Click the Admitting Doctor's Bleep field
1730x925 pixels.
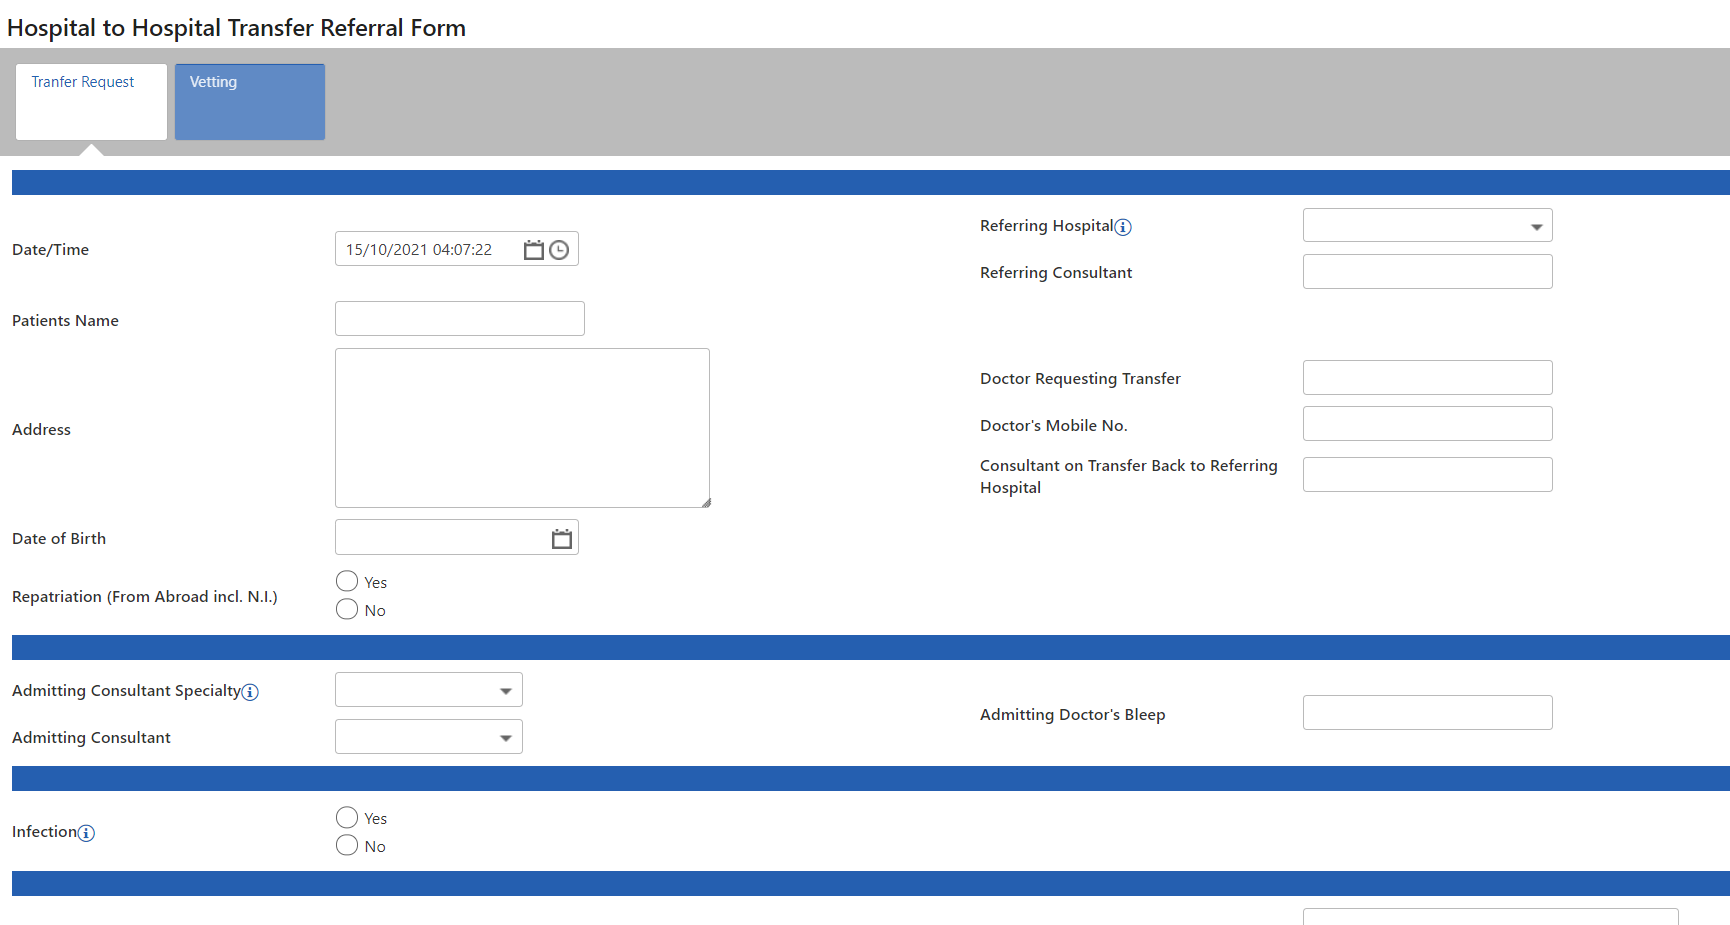1427,712
